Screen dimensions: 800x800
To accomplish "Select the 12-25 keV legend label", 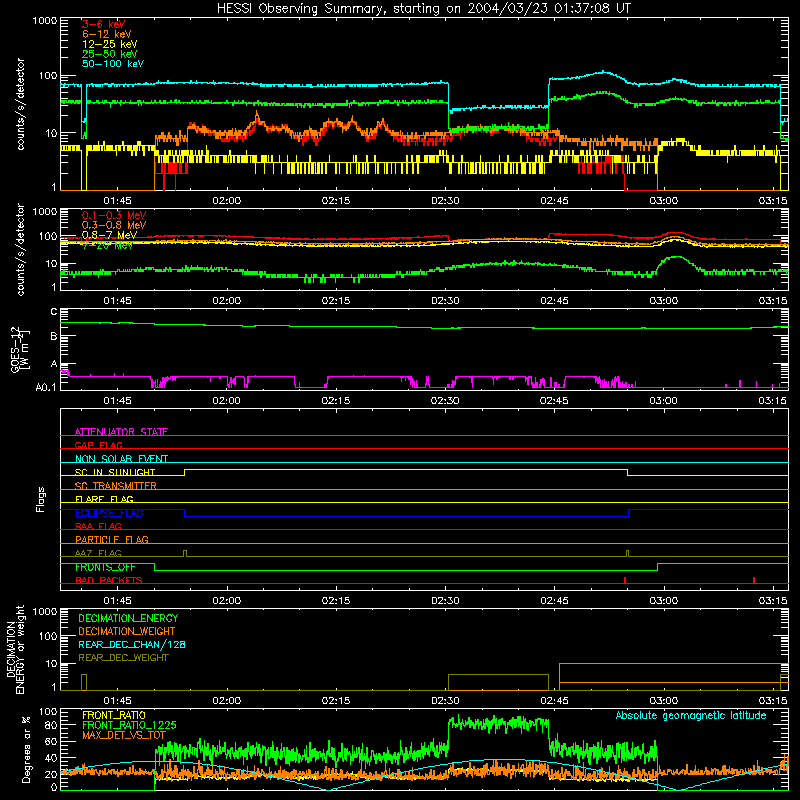I will click(109, 44).
